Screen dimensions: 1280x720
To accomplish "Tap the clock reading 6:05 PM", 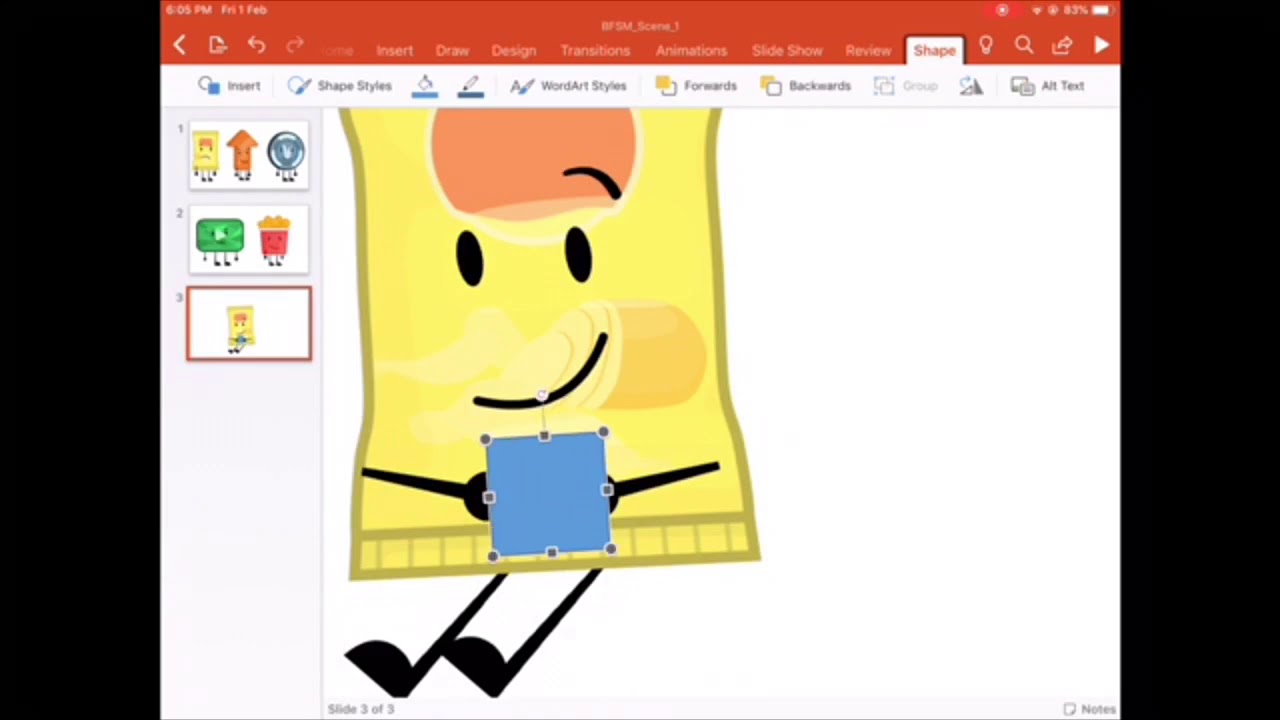I will point(188,10).
